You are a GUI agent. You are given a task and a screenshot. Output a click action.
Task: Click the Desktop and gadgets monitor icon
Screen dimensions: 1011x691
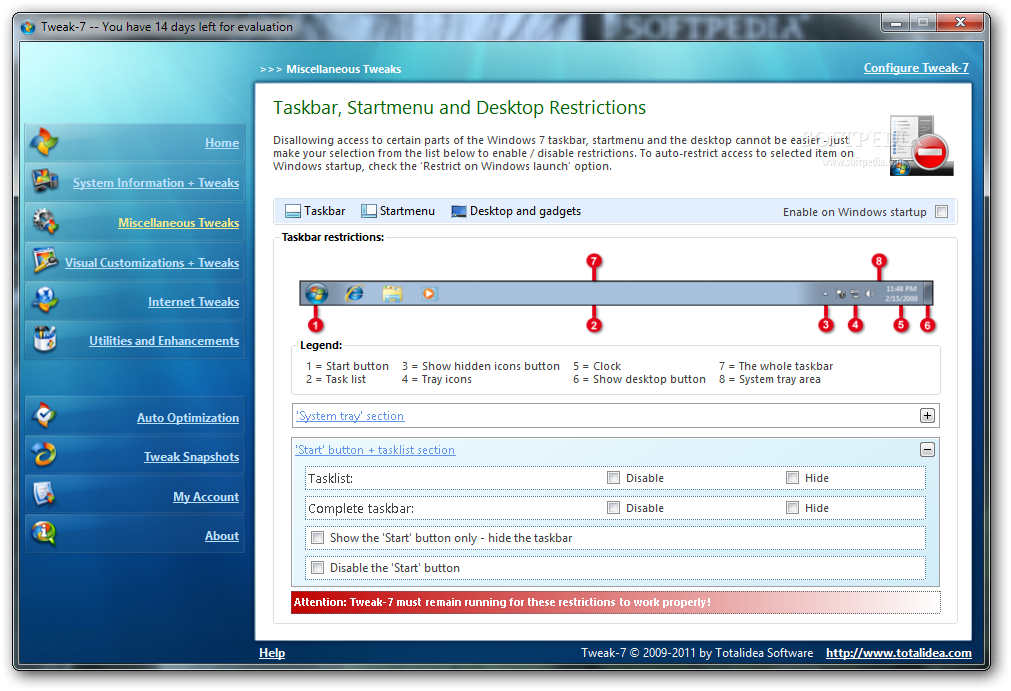coord(458,211)
